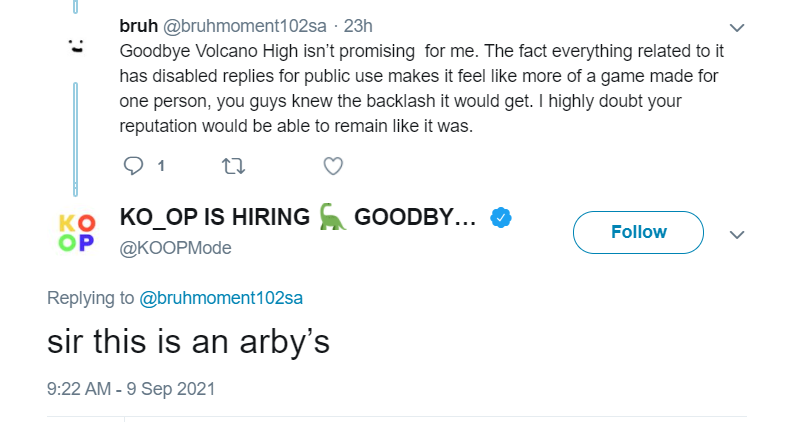Open the KO_OP colorful logo avatar
The image size is (796, 422).
point(77,233)
